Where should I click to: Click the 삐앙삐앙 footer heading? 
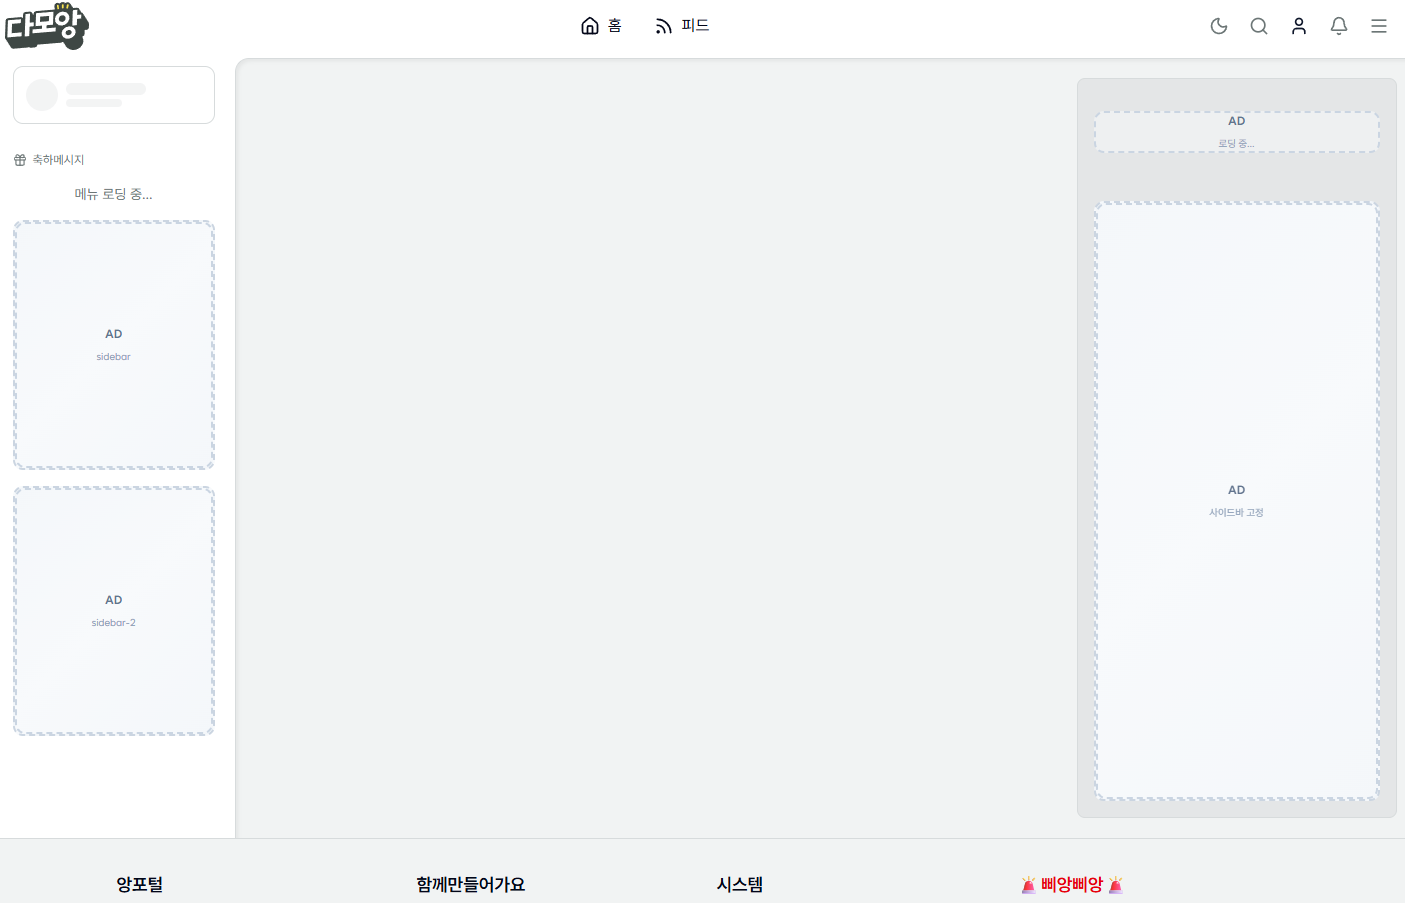(x=1072, y=884)
